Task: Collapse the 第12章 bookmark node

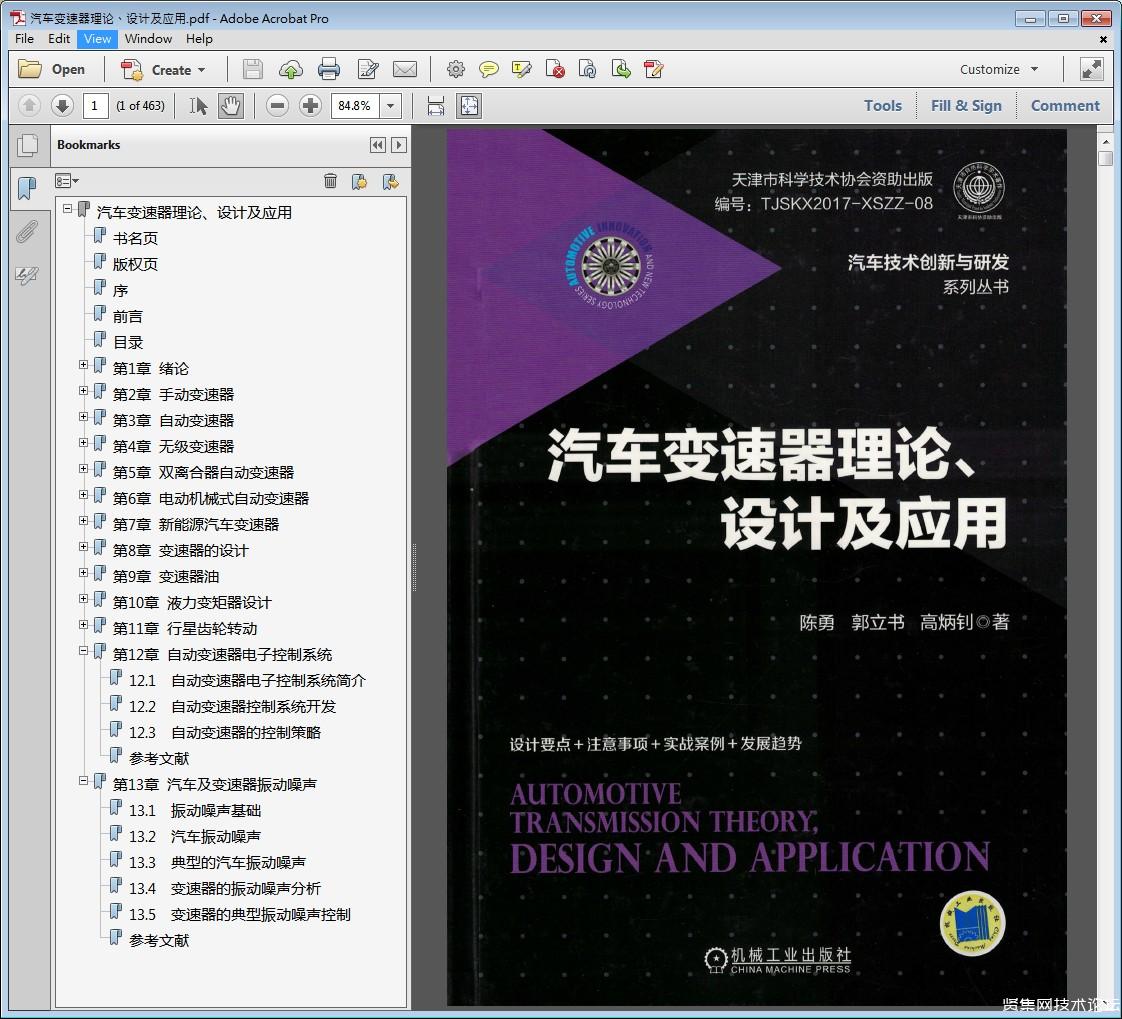Action: (84, 651)
